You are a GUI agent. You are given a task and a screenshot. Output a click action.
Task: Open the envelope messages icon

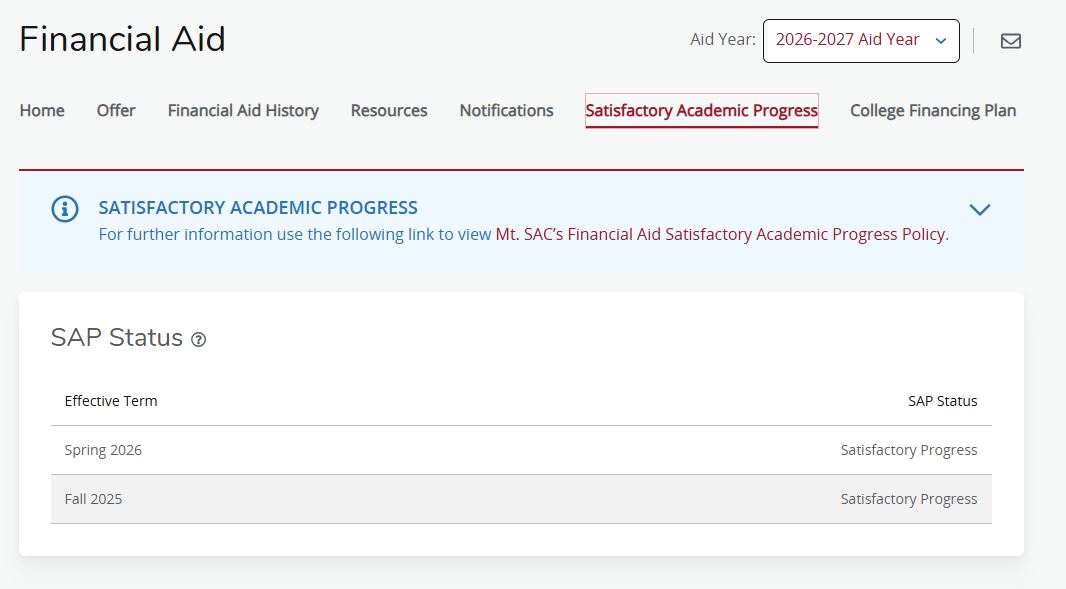pos(1010,41)
